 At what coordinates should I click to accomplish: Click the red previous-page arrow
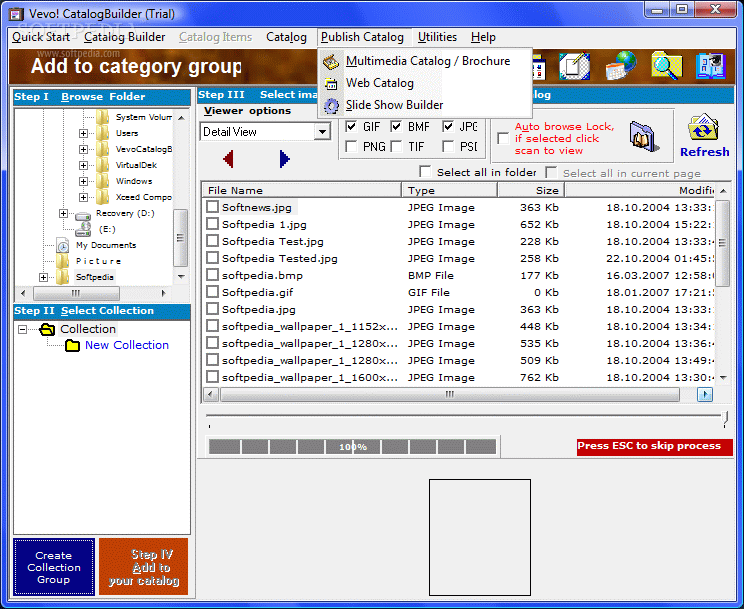coord(228,159)
